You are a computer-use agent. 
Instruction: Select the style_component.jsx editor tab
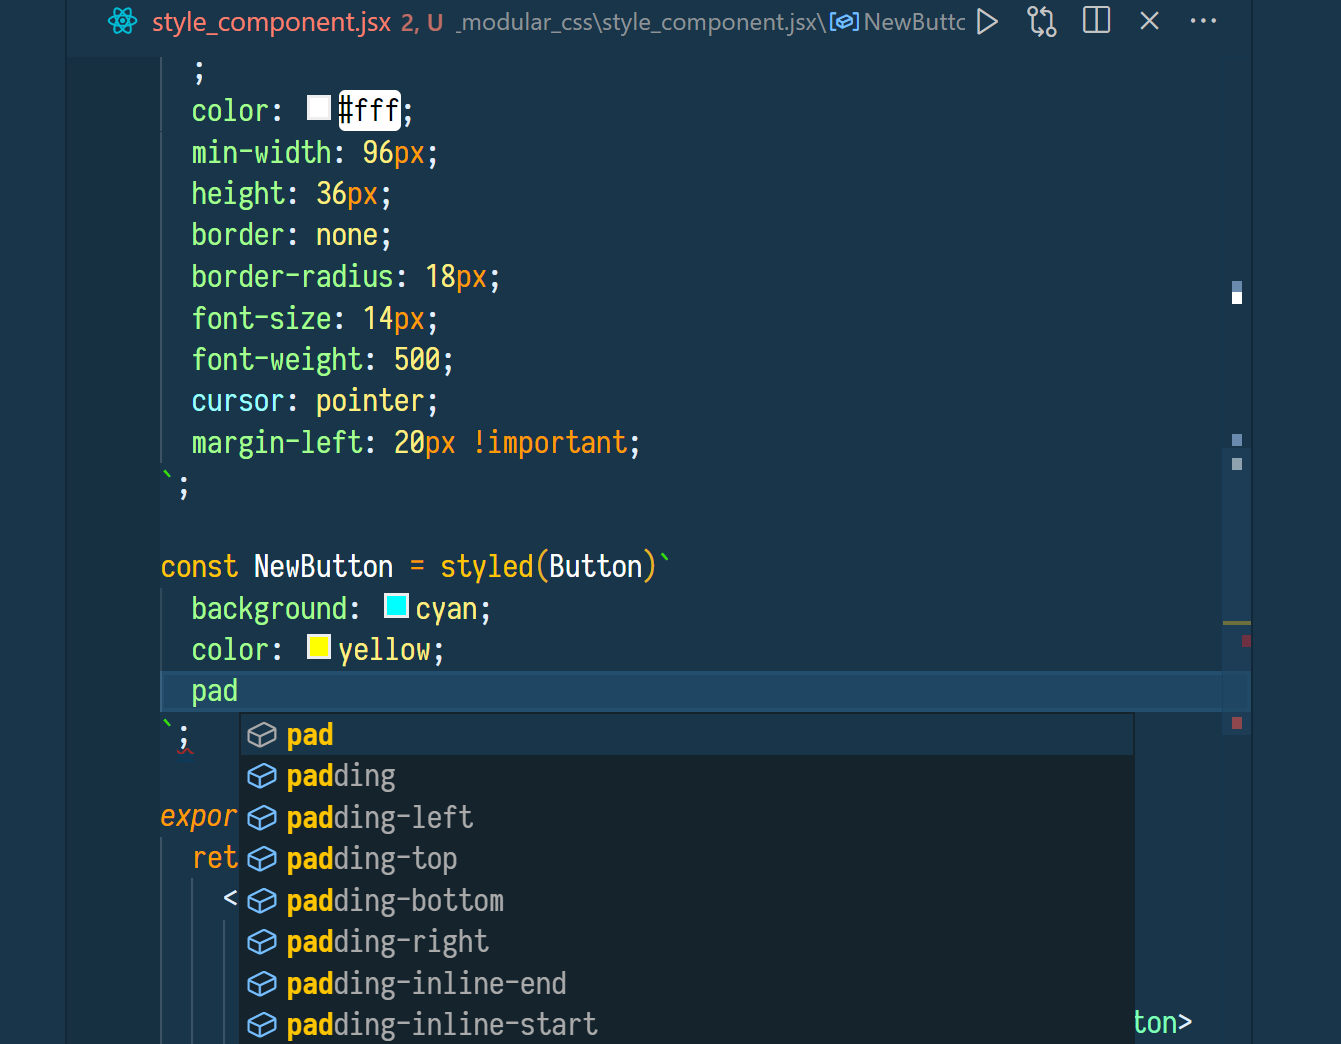(x=271, y=22)
